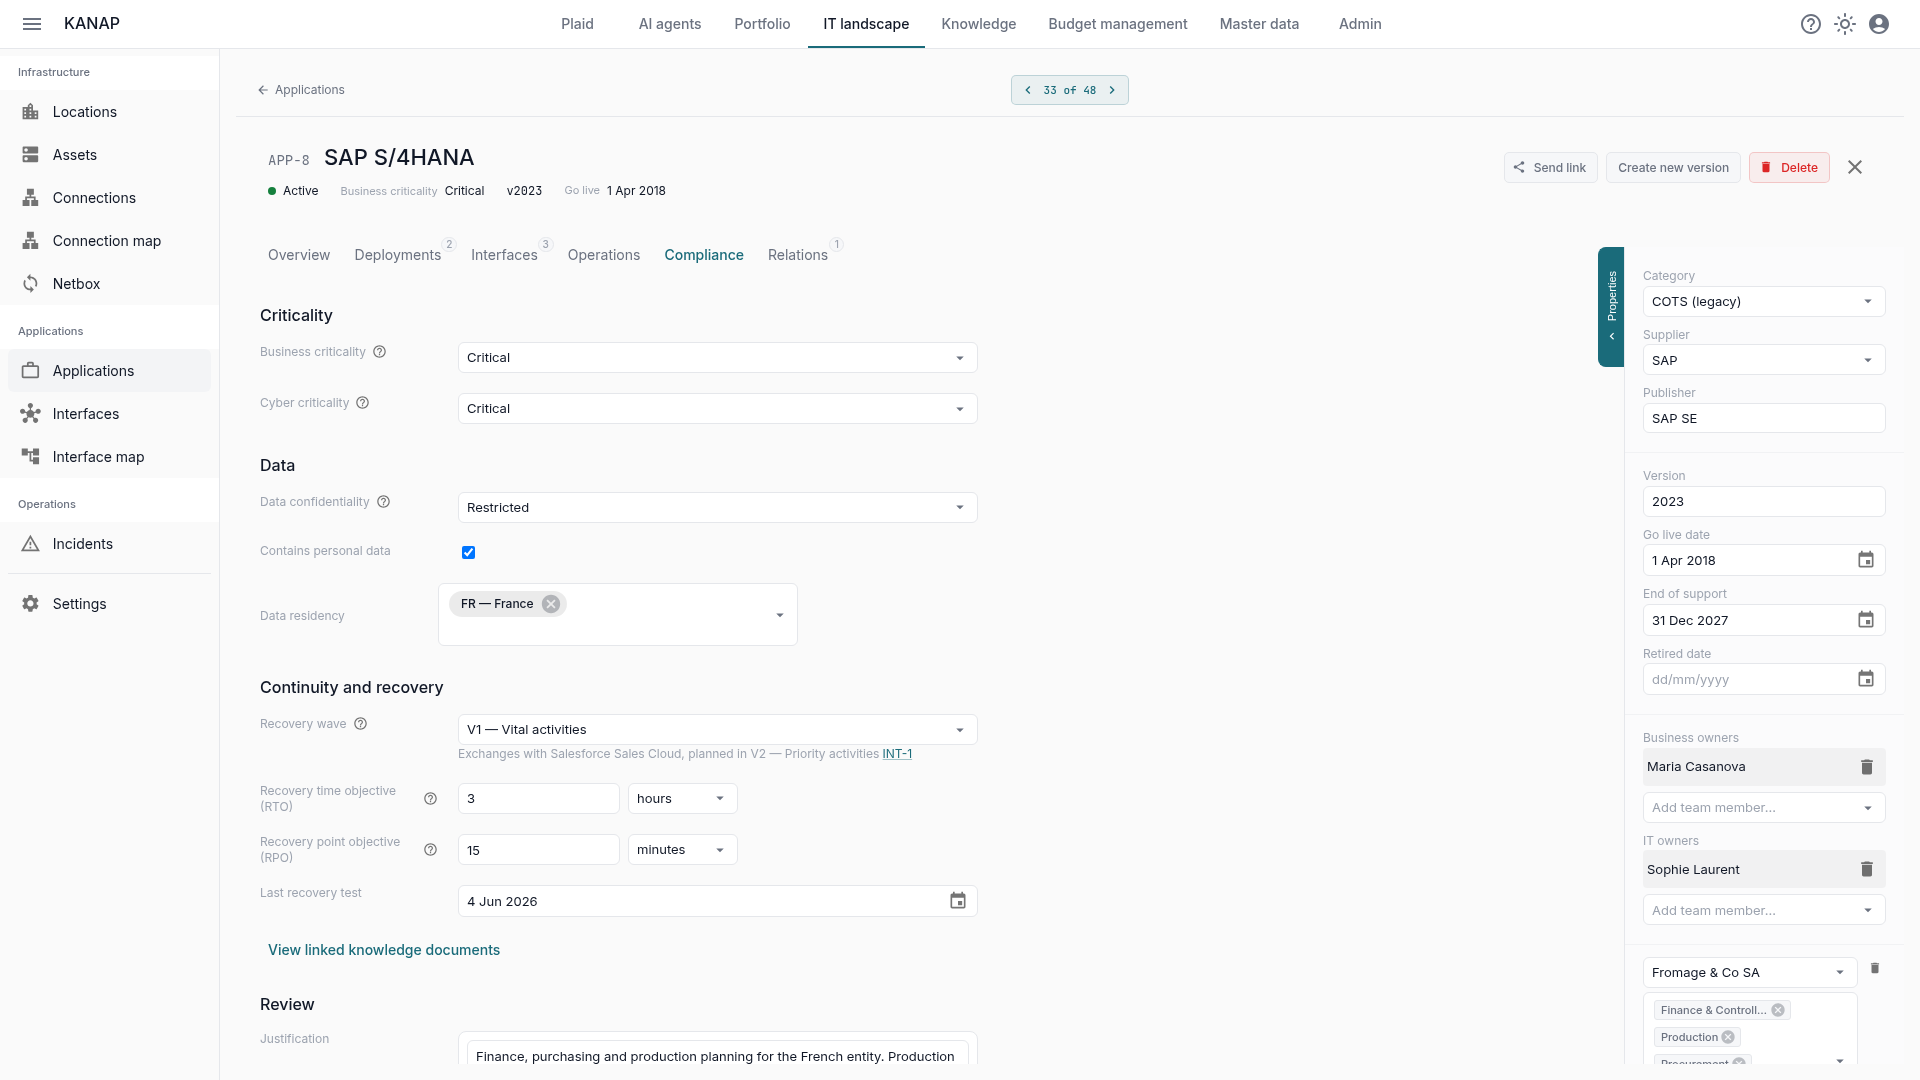Click Create new version button

coord(1673,168)
